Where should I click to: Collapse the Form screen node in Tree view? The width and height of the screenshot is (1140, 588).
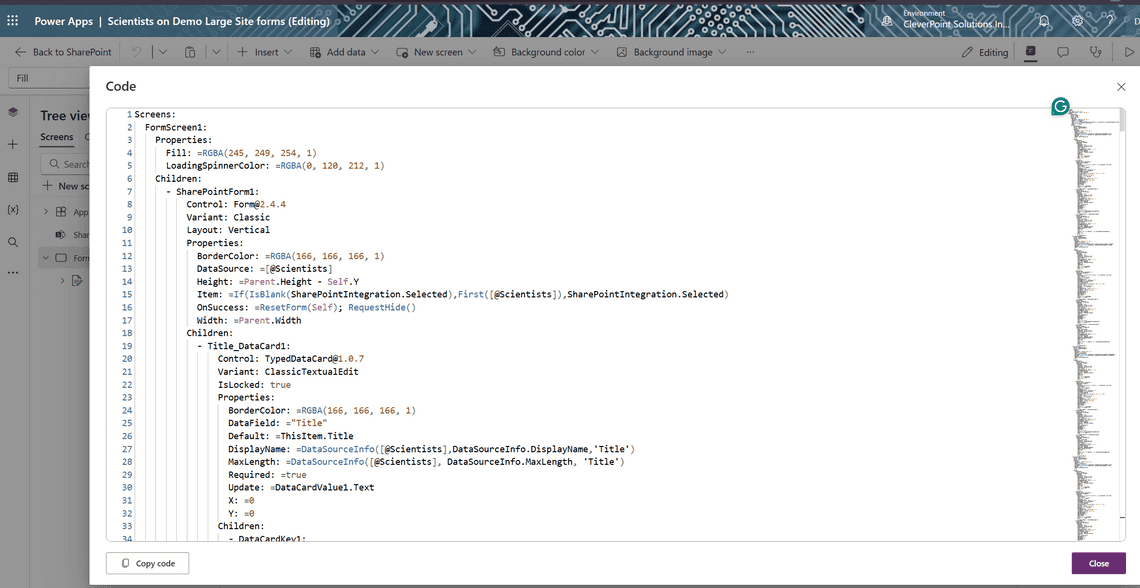[x=47, y=257]
